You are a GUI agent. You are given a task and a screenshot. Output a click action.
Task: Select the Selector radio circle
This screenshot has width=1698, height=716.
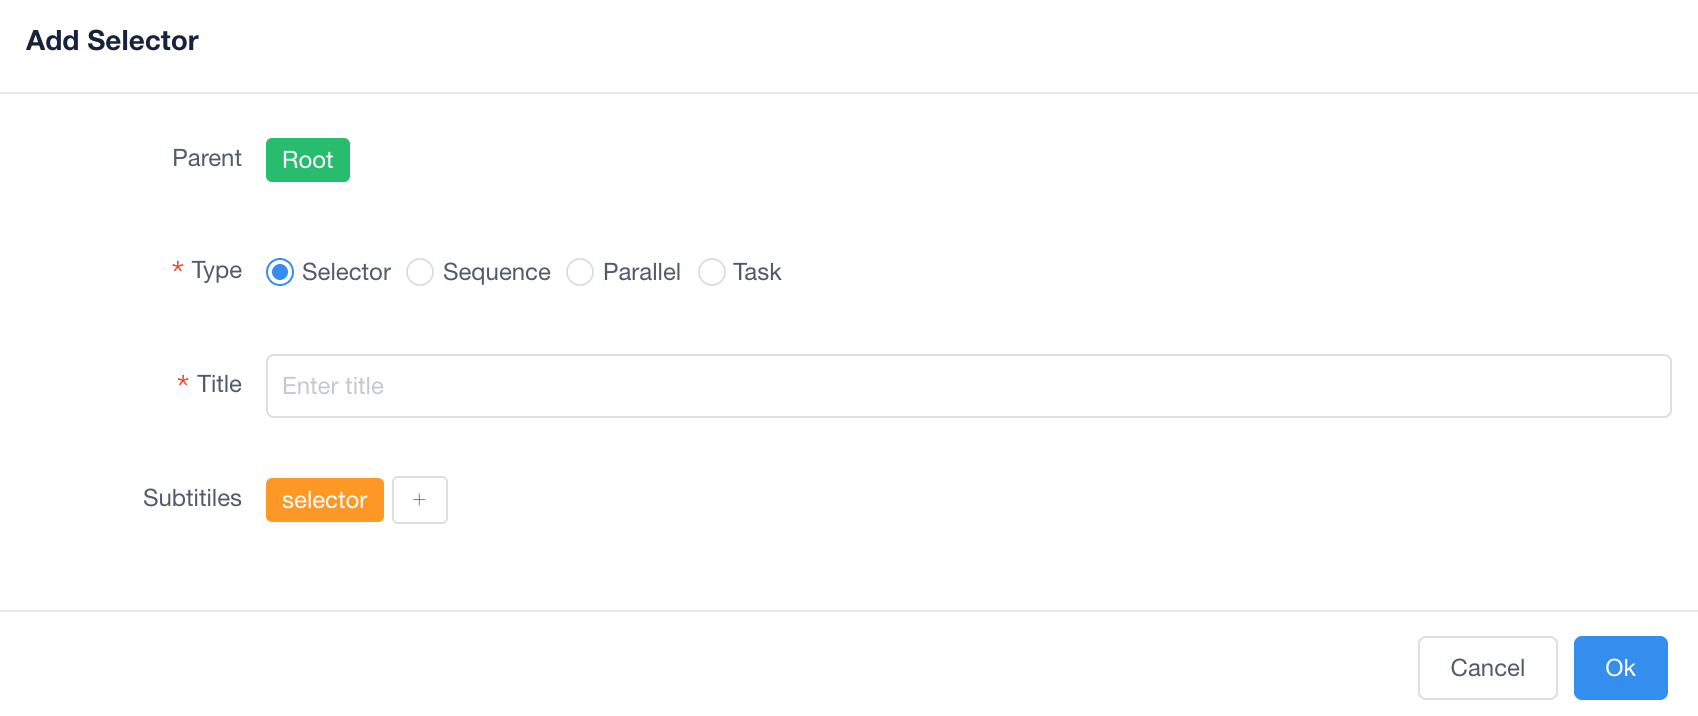coord(280,272)
